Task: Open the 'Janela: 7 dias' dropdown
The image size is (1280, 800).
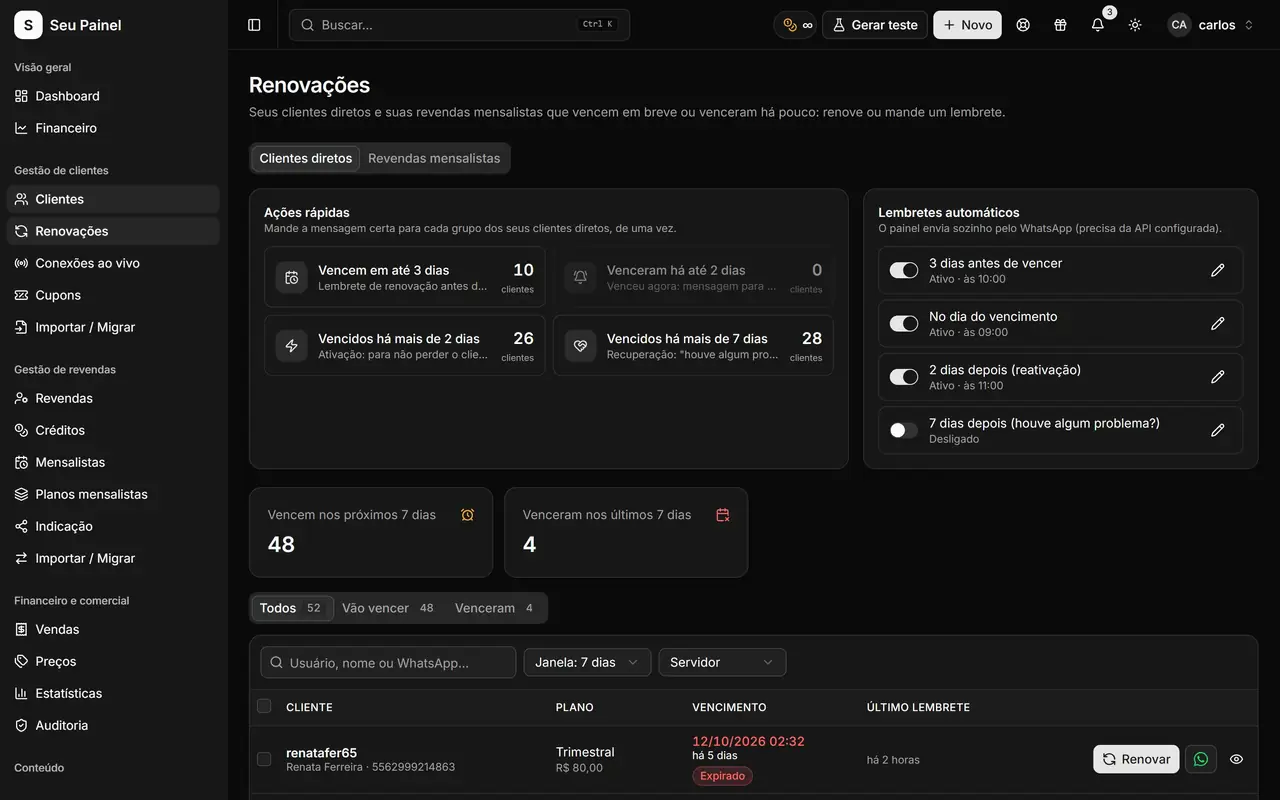Action: click(587, 662)
